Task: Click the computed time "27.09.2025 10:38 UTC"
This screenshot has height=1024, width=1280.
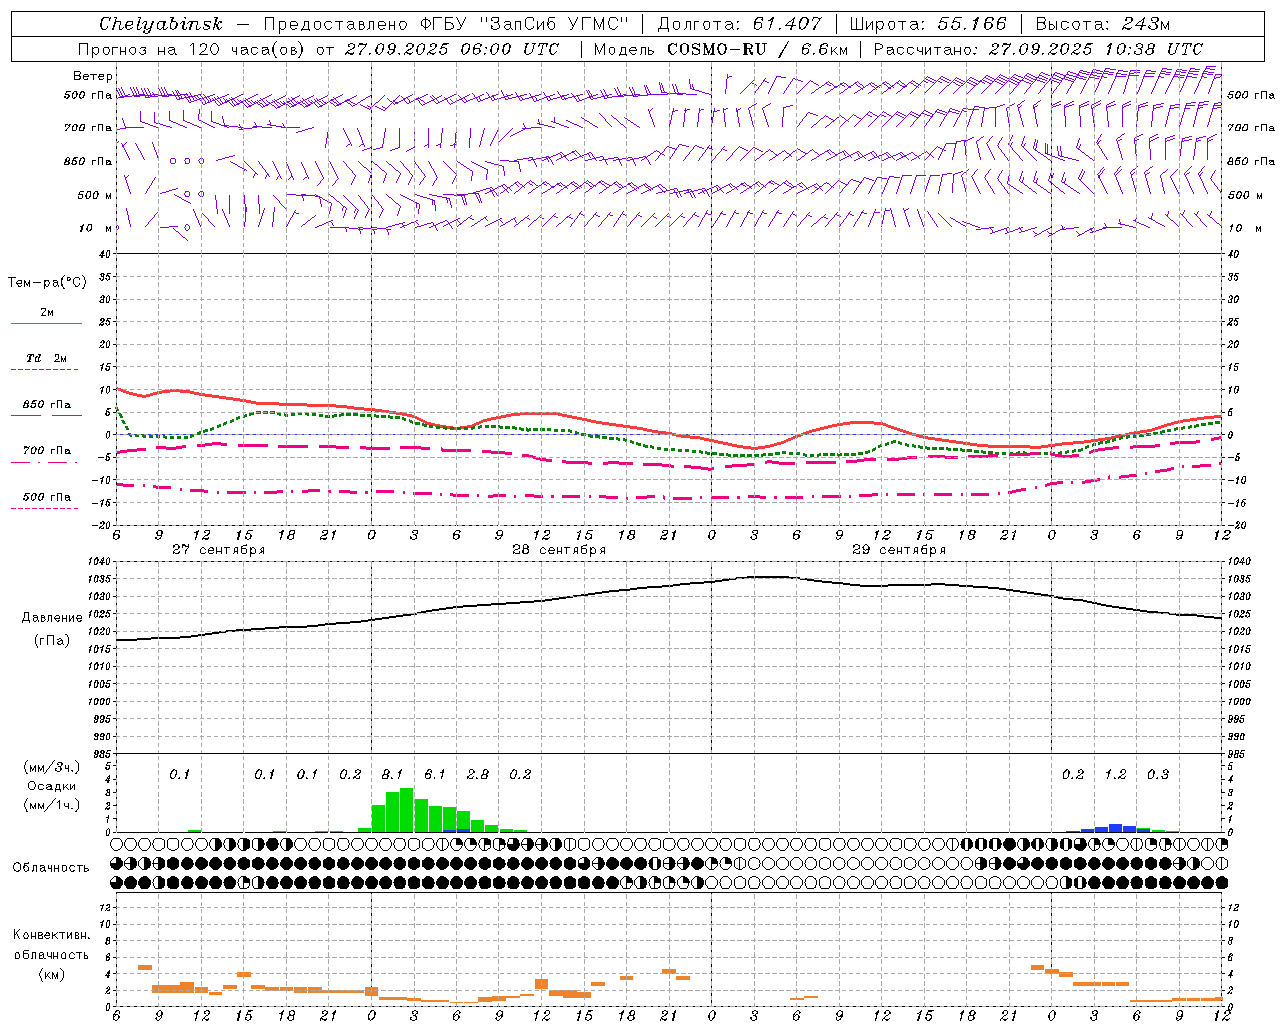Action: tap(1095, 49)
